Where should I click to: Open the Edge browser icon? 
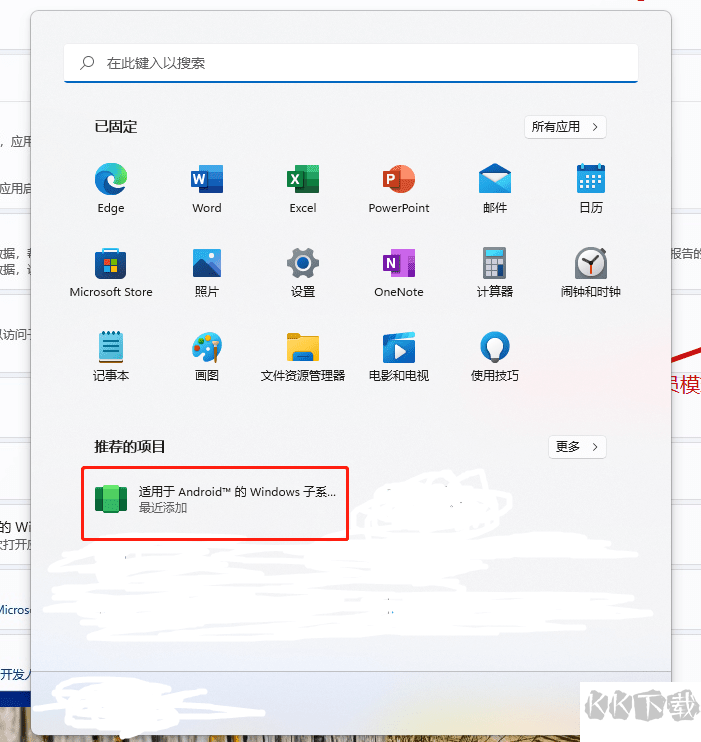[111, 179]
